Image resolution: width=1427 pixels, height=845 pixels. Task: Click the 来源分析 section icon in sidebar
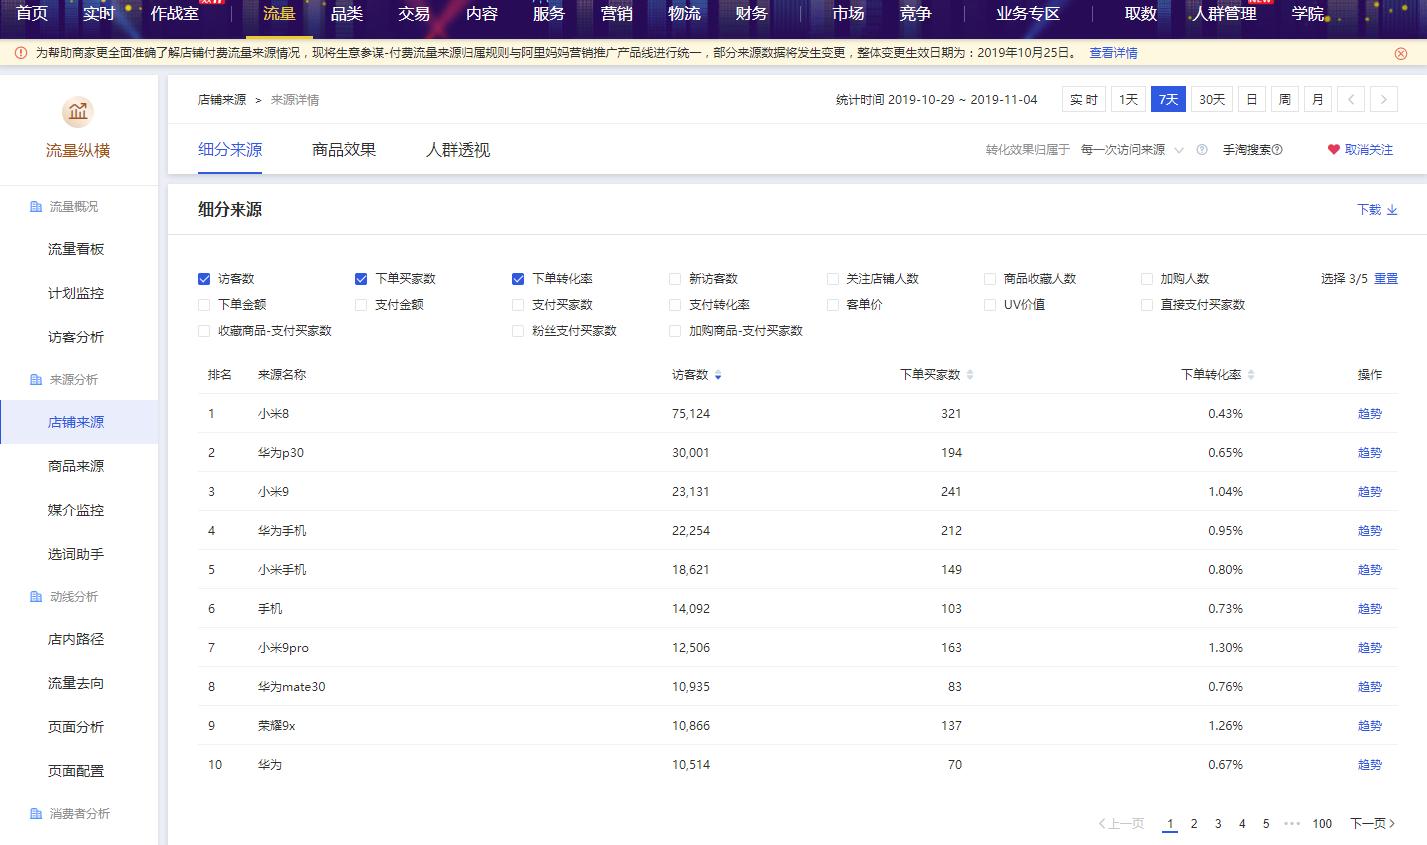point(34,380)
